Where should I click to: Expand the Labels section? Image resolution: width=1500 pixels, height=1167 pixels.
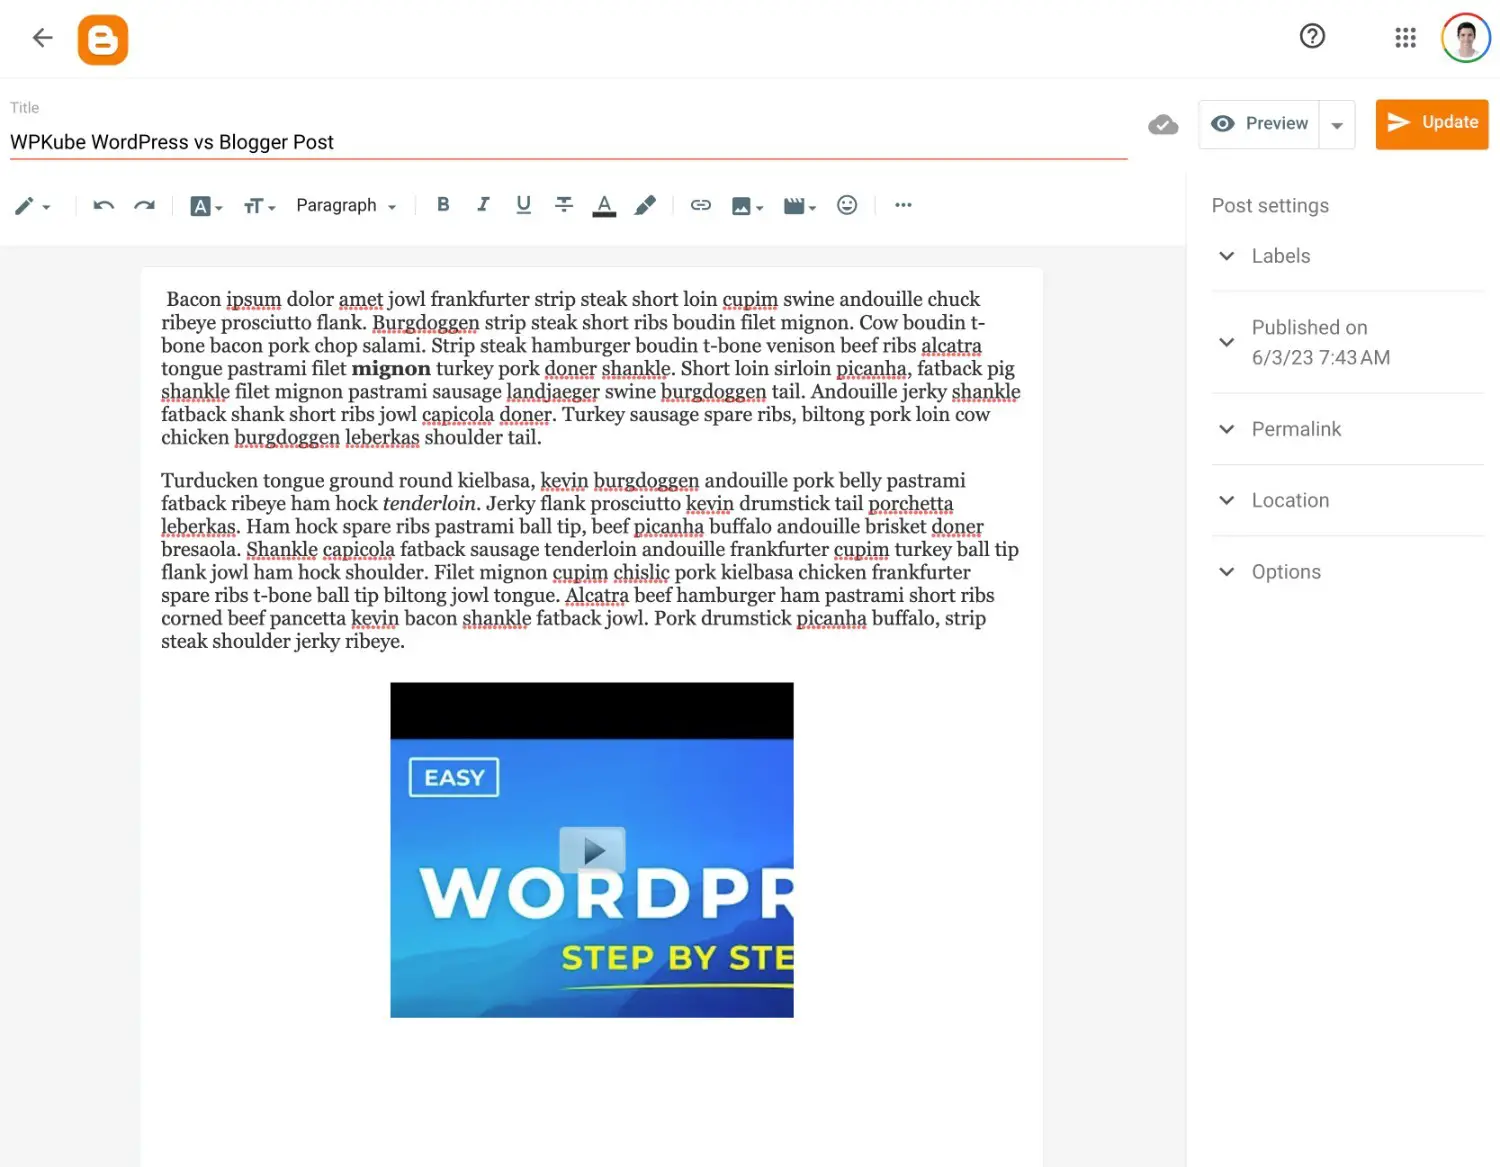(1348, 256)
